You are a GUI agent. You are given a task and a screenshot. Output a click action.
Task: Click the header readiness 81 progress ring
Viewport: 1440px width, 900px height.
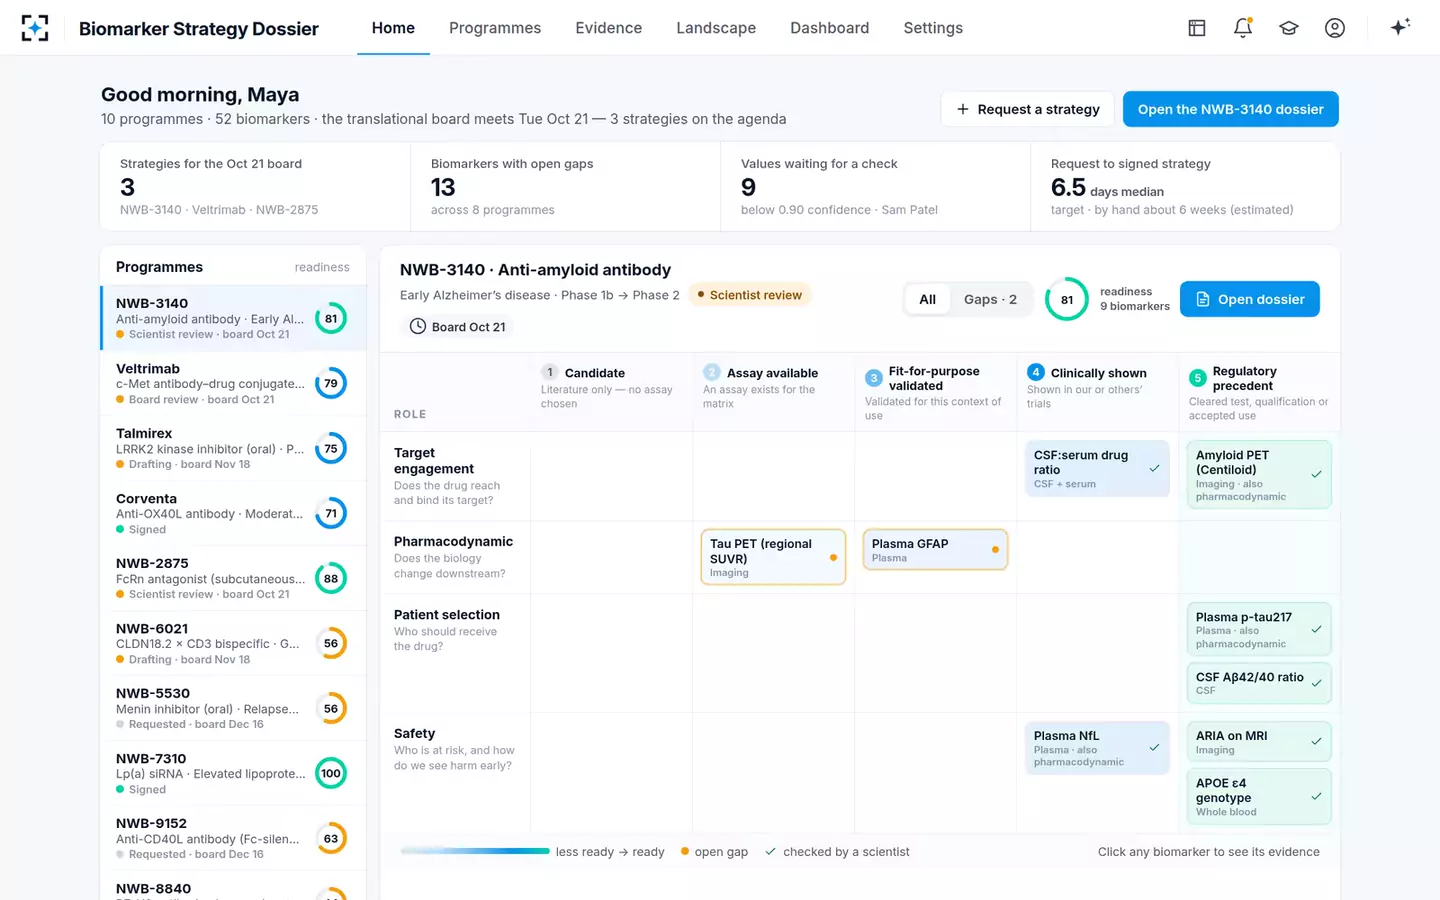(x=1067, y=299)
